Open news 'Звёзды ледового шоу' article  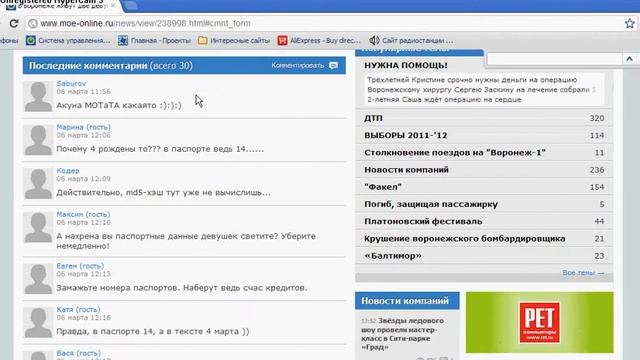coord(402,334)
